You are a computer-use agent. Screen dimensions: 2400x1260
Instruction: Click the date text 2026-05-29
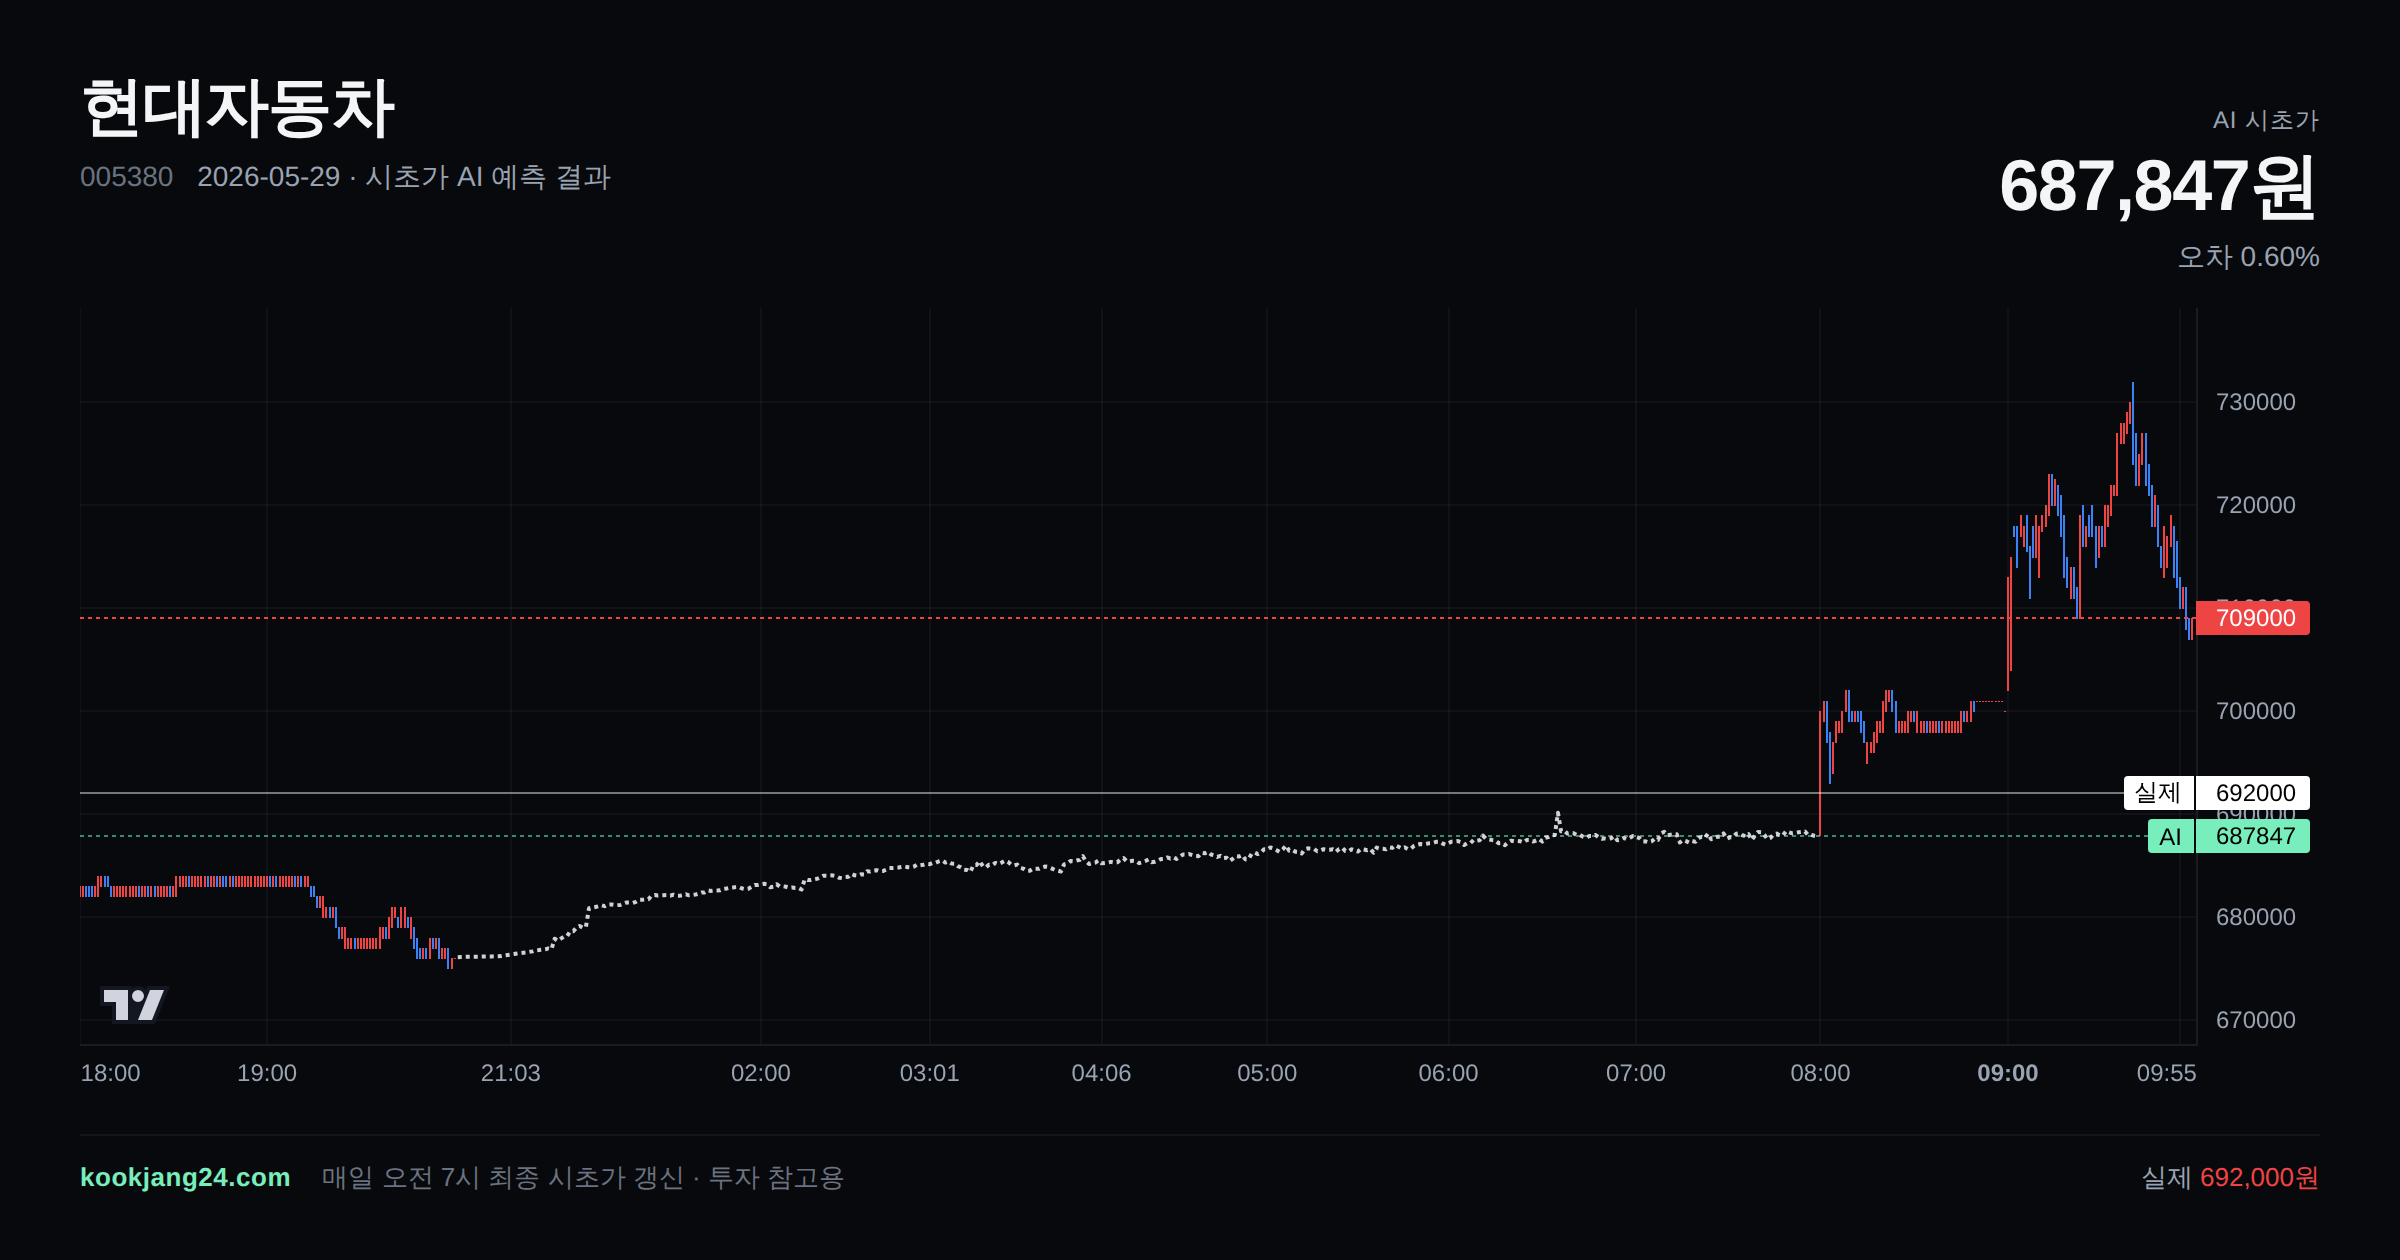click(x=268, y=177)
